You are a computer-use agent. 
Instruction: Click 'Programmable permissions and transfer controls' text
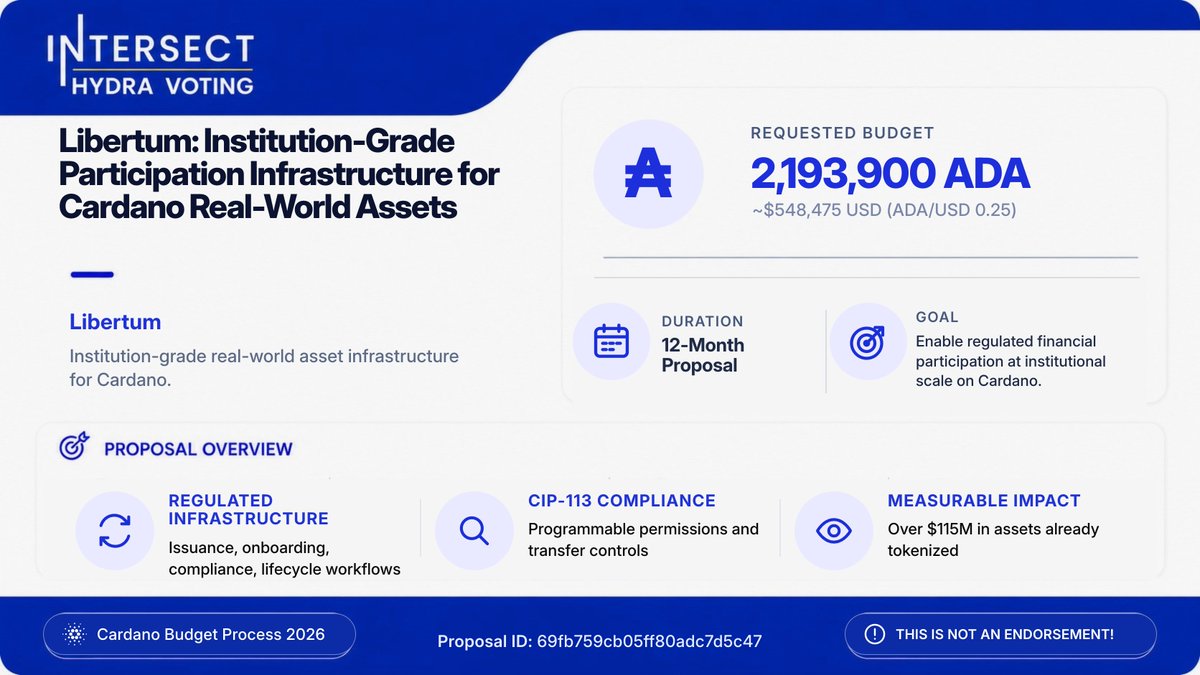point(643,540)
